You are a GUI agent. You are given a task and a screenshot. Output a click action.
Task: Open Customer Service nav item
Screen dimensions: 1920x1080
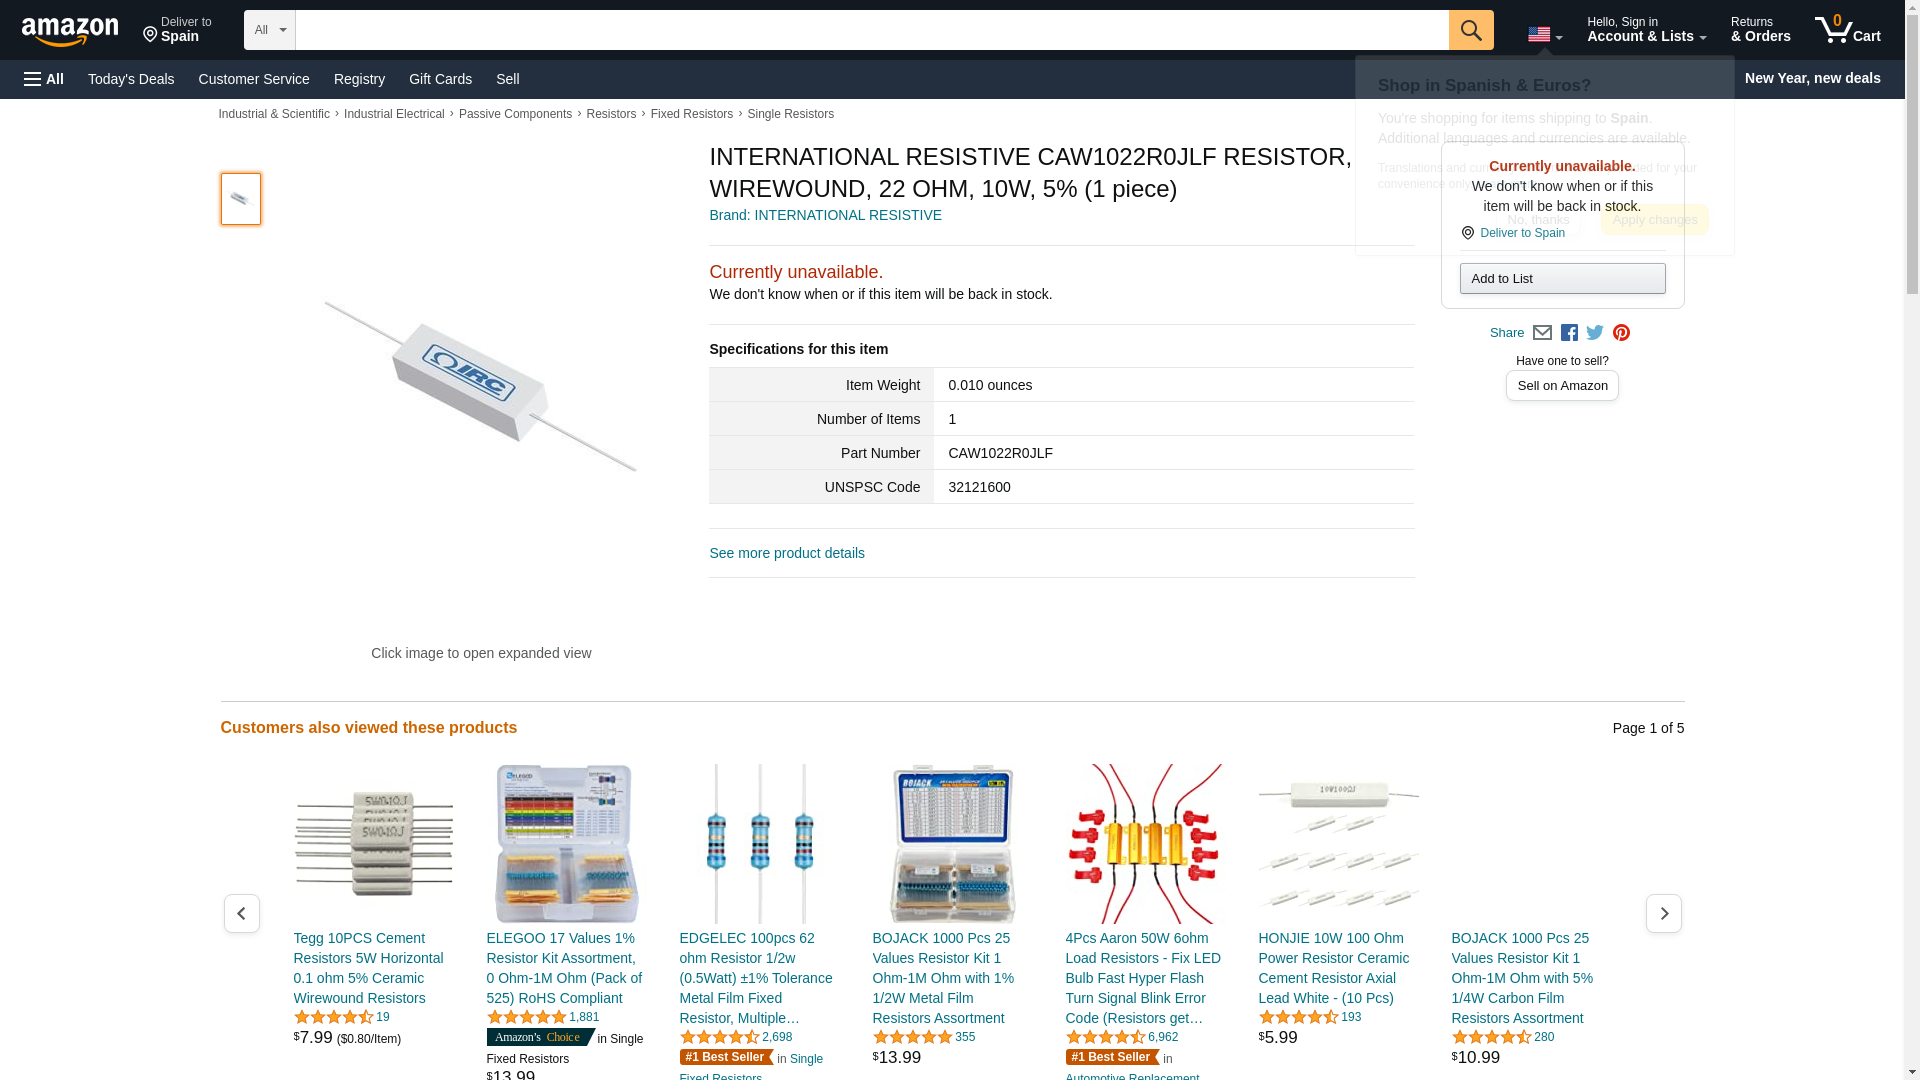254,79
